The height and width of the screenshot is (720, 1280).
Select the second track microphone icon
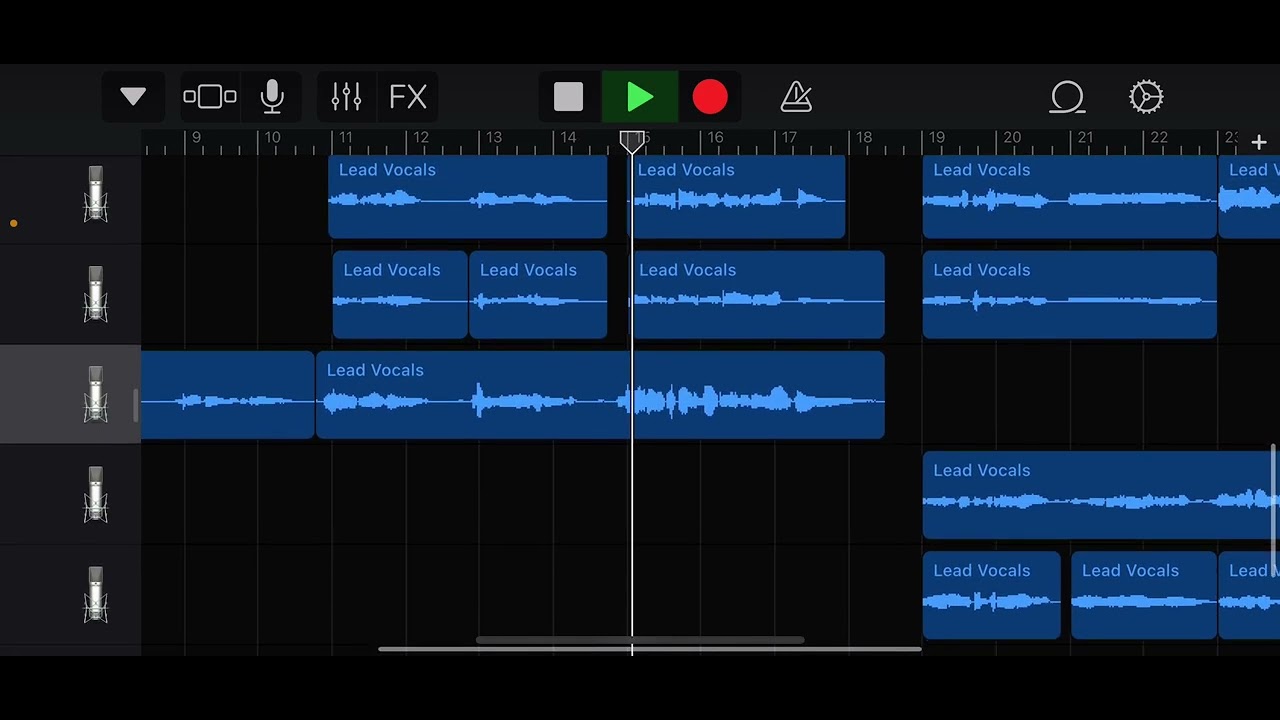click(95, 295)
